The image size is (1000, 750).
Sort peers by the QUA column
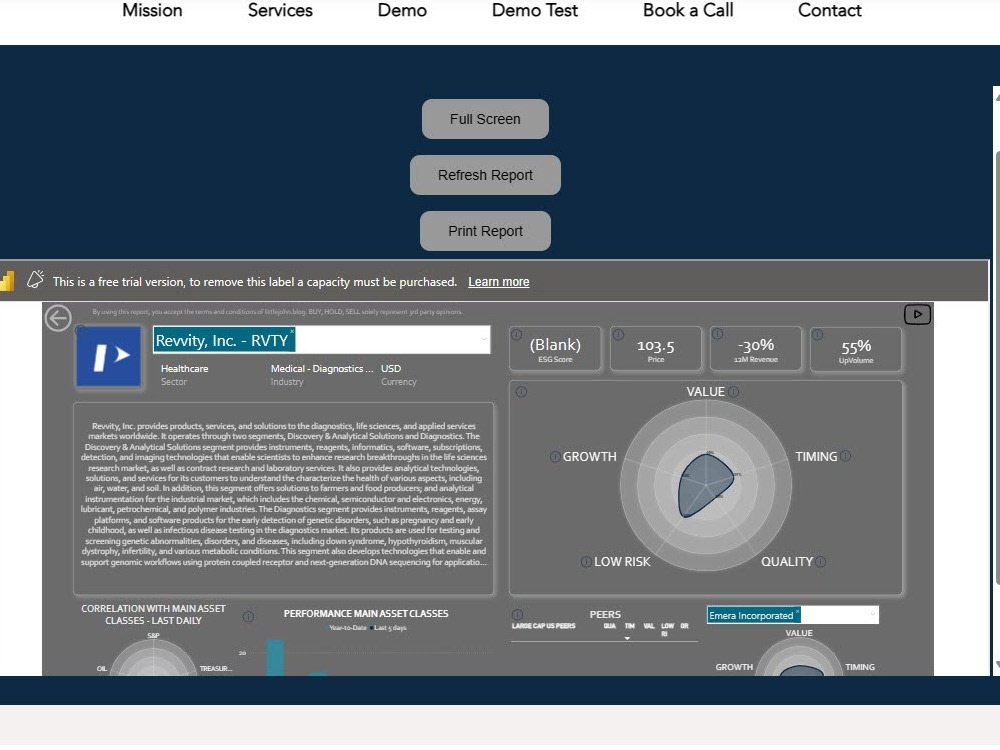click(x=610, y=626)
